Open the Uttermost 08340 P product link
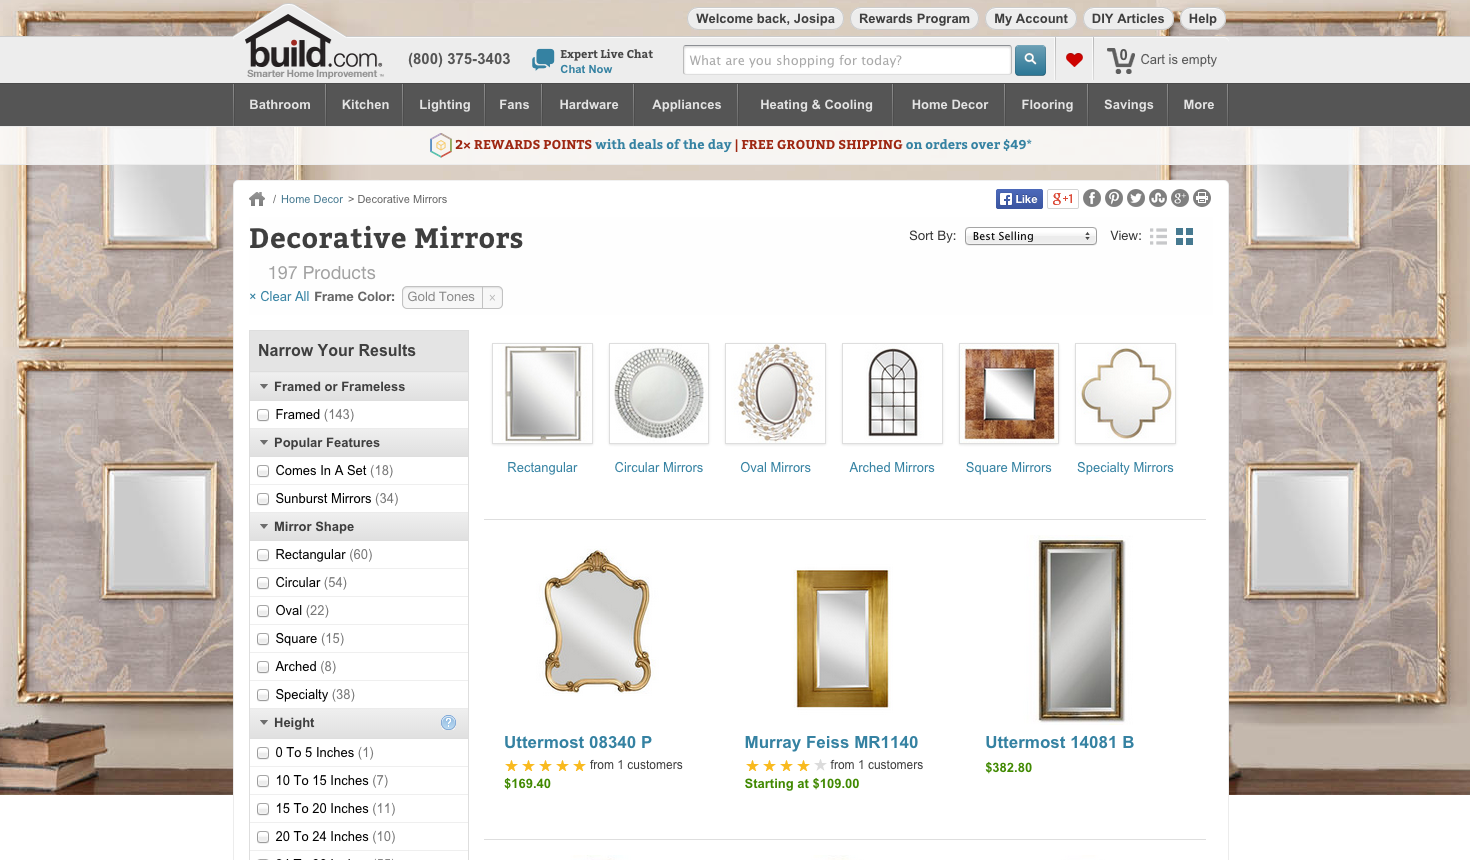The width and height of the screenshot is (1470, 860). (x=578, y=742)
